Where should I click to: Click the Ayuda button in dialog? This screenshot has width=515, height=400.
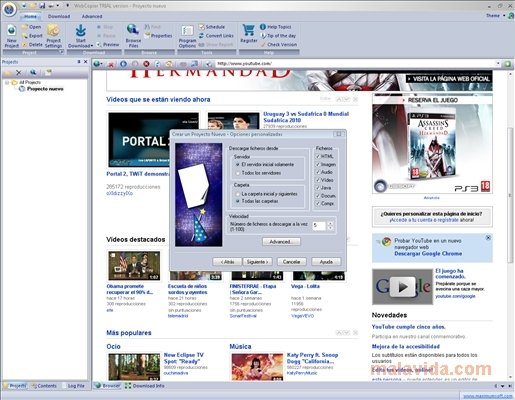point(326,262)
